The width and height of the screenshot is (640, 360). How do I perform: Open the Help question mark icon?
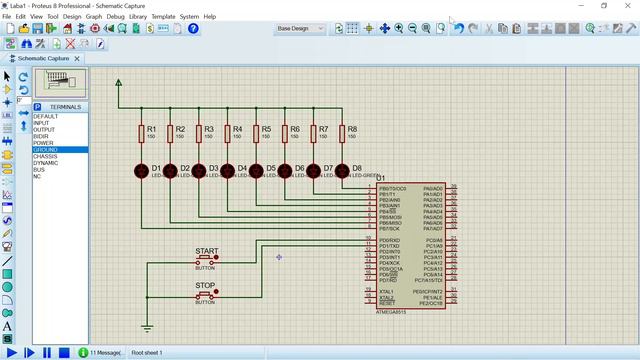(193, 29)
